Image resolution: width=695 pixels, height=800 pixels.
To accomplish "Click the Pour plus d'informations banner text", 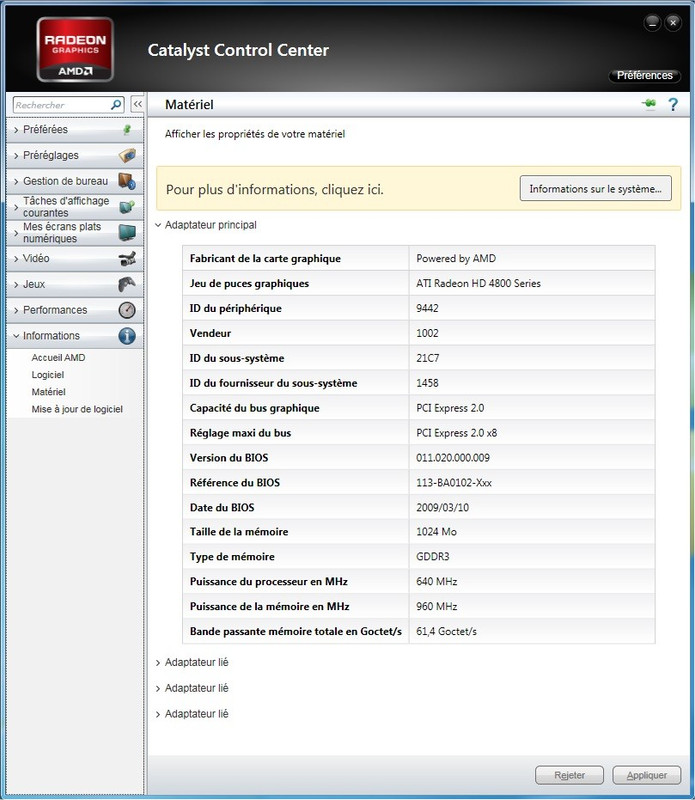I will click(275, 190).
